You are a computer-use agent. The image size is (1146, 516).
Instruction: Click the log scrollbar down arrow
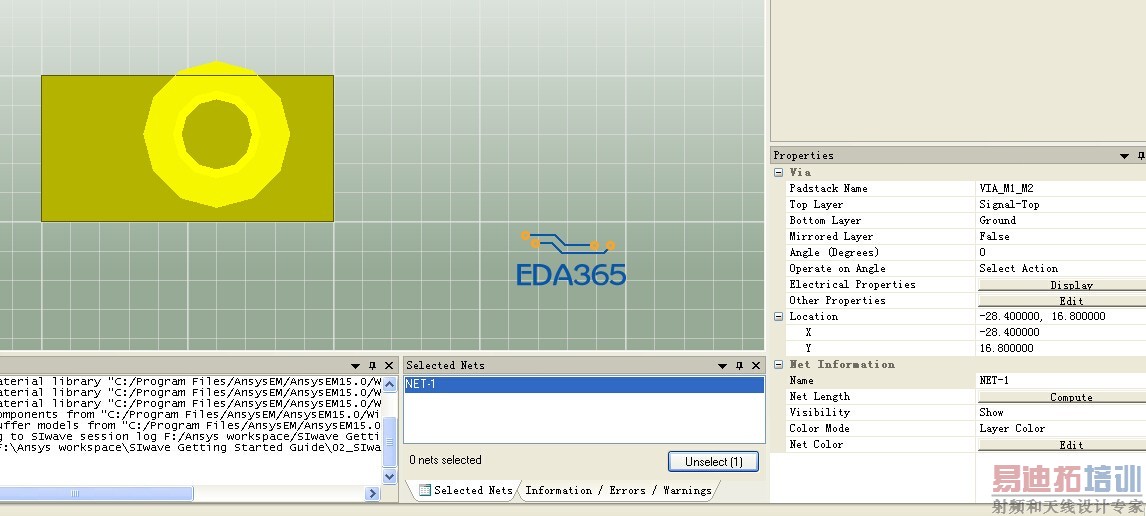(390, 476)
